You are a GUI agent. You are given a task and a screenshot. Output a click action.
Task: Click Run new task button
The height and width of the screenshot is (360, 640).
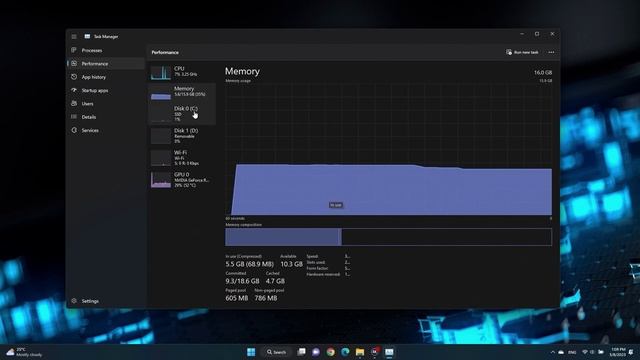click(x=522, y=52)
